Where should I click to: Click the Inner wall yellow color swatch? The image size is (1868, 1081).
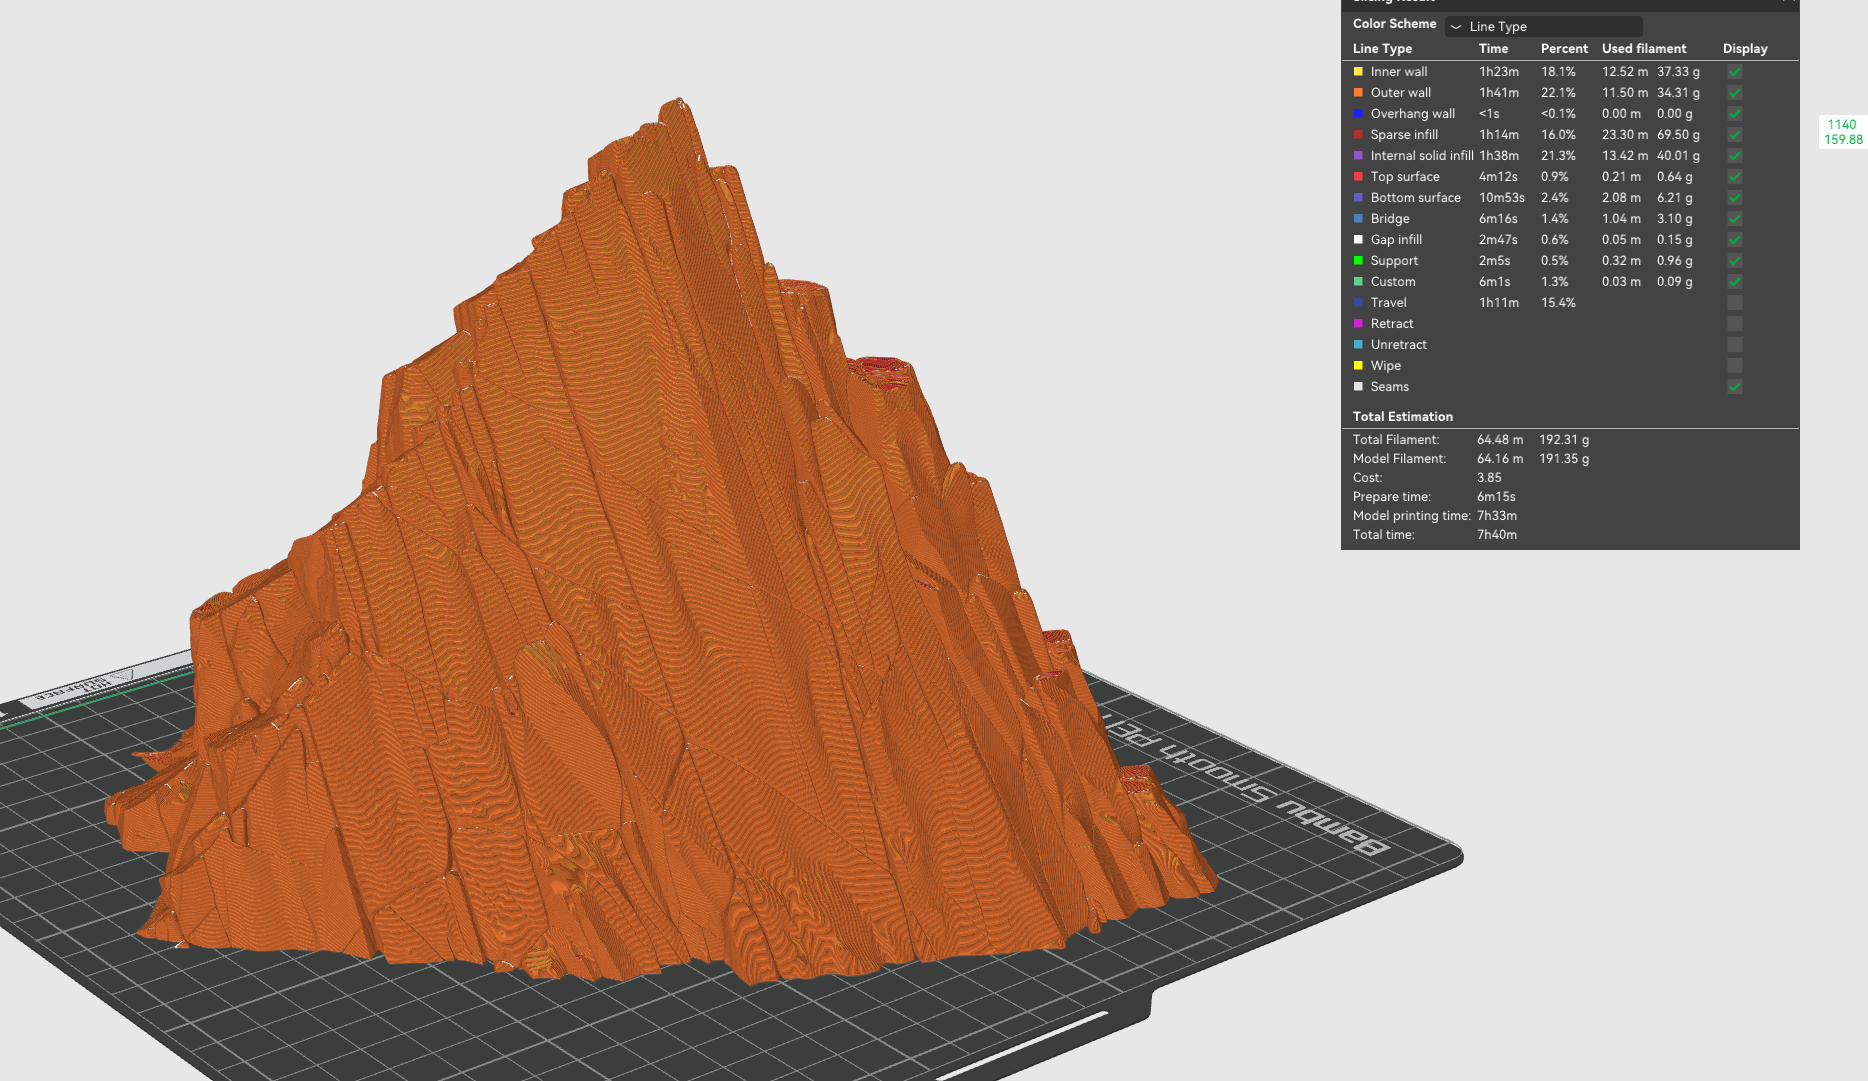1358,72
